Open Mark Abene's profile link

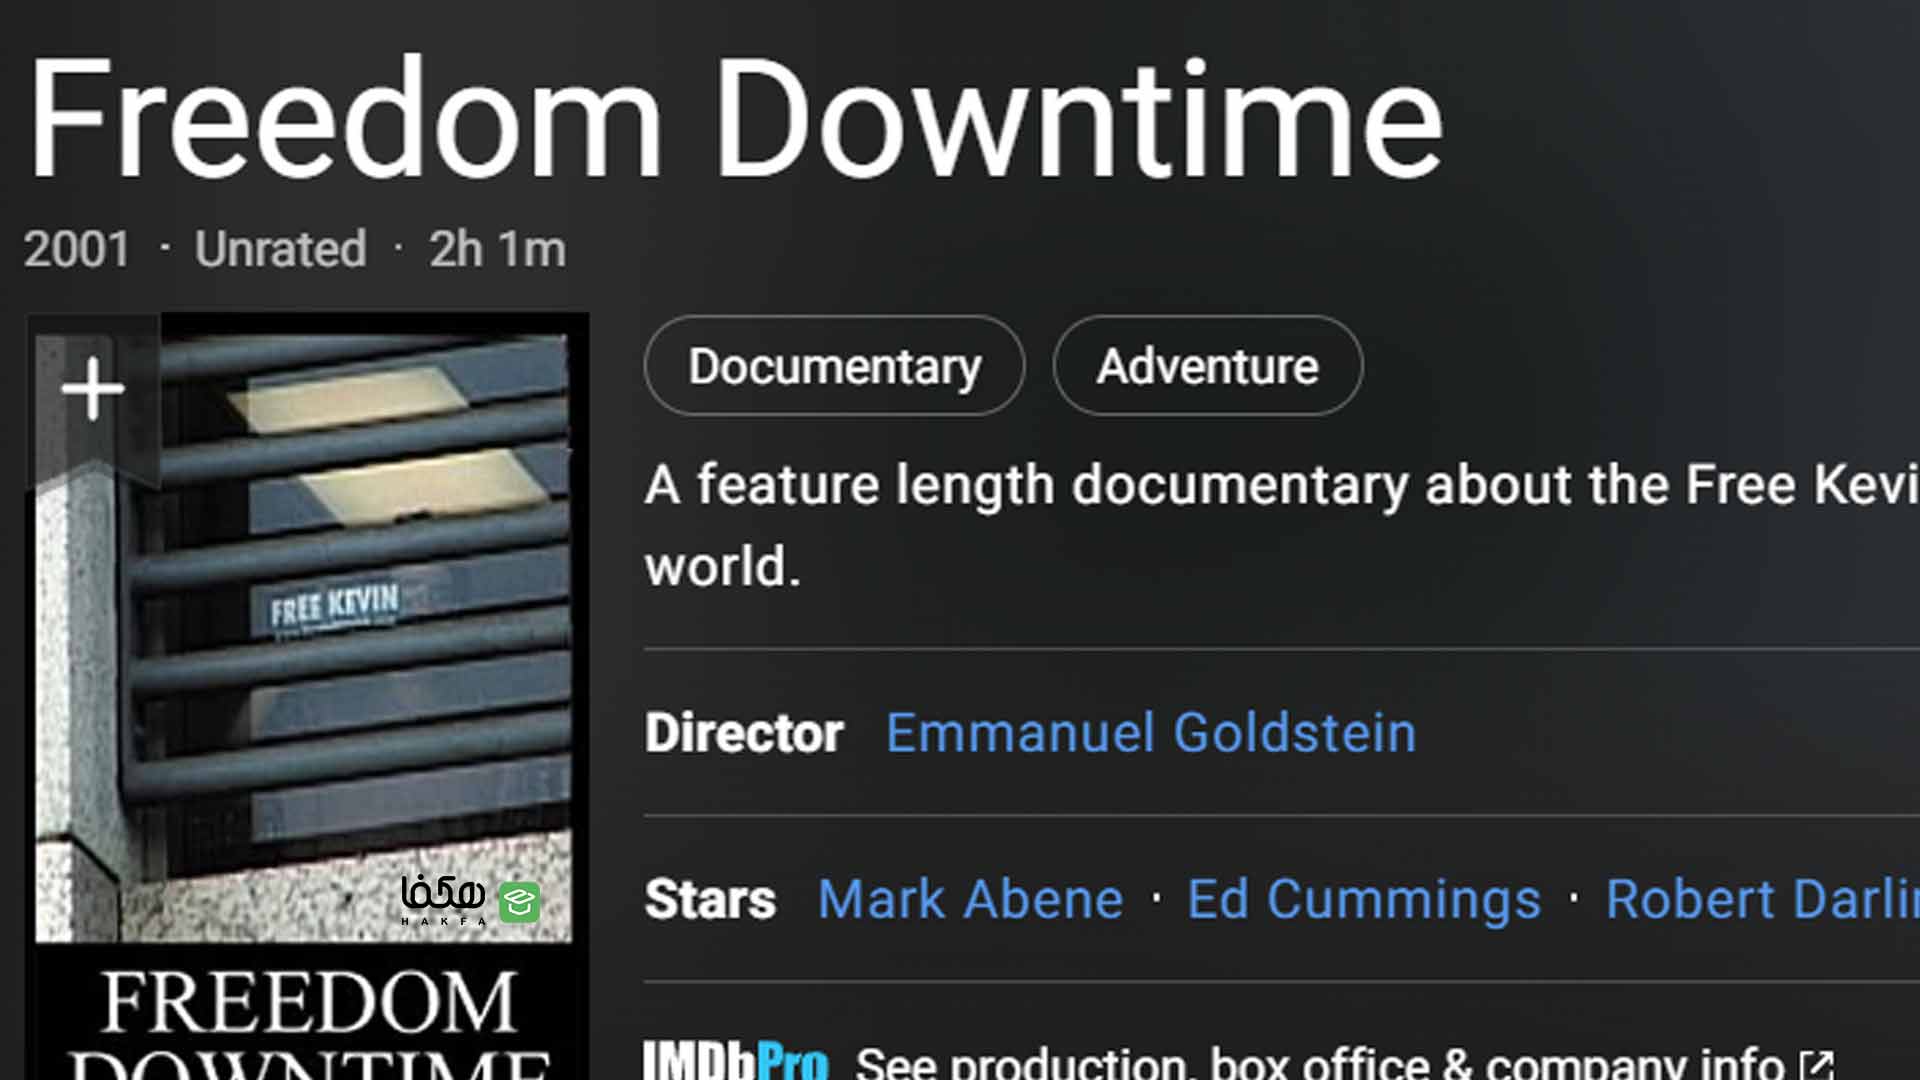click(970, 899)
